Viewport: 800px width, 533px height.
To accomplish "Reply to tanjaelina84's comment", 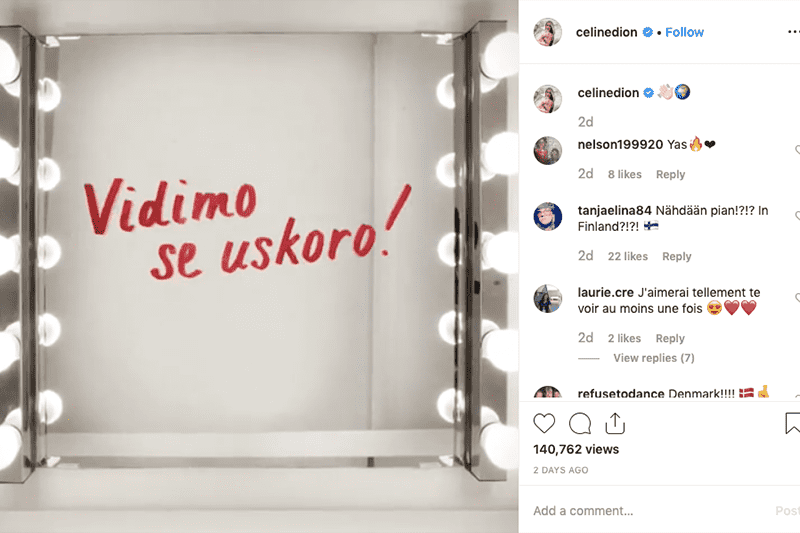I will pos(677,257).
